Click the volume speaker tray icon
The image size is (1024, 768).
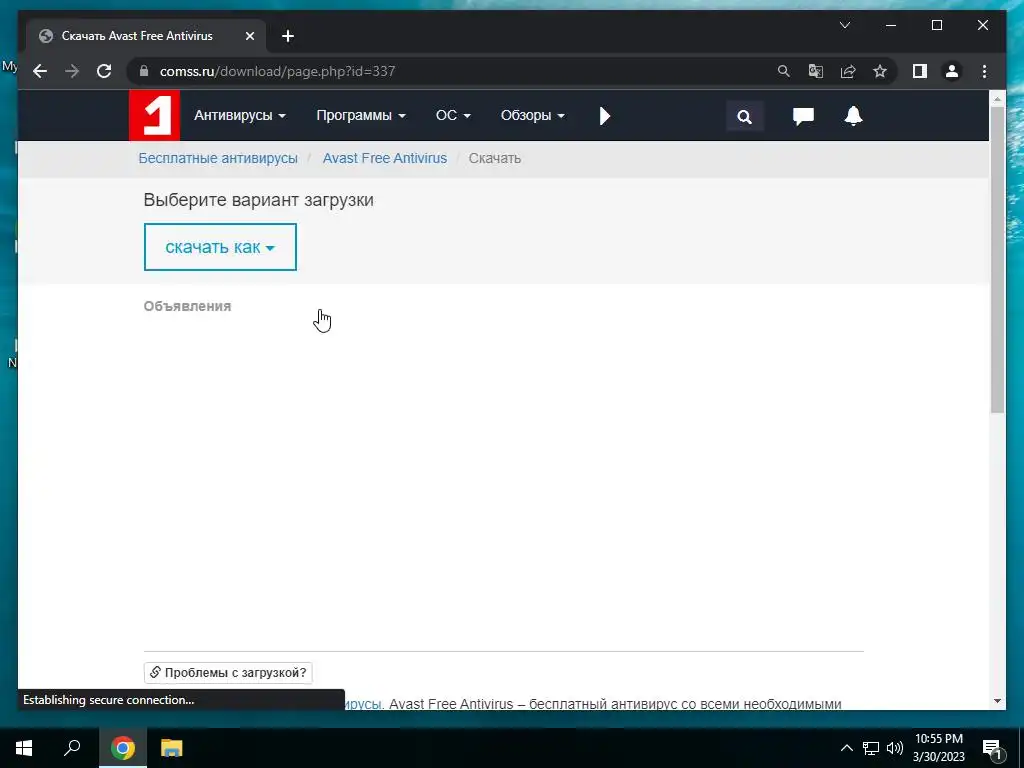[895, 748]
